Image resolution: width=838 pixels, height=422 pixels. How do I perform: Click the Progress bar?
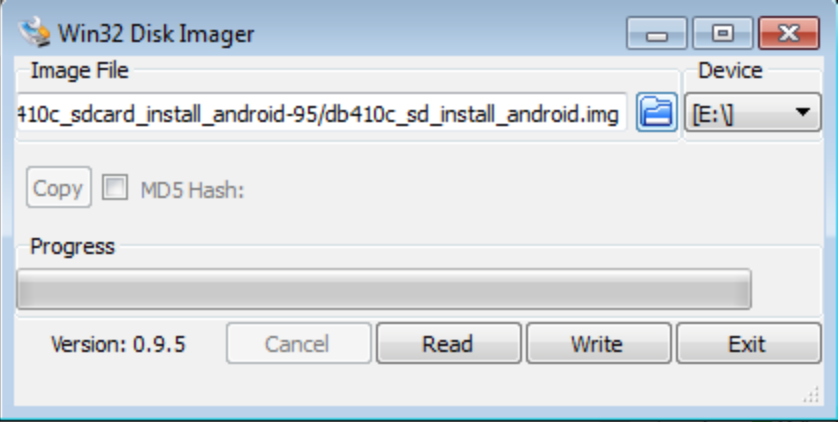[x=384, y=289]
